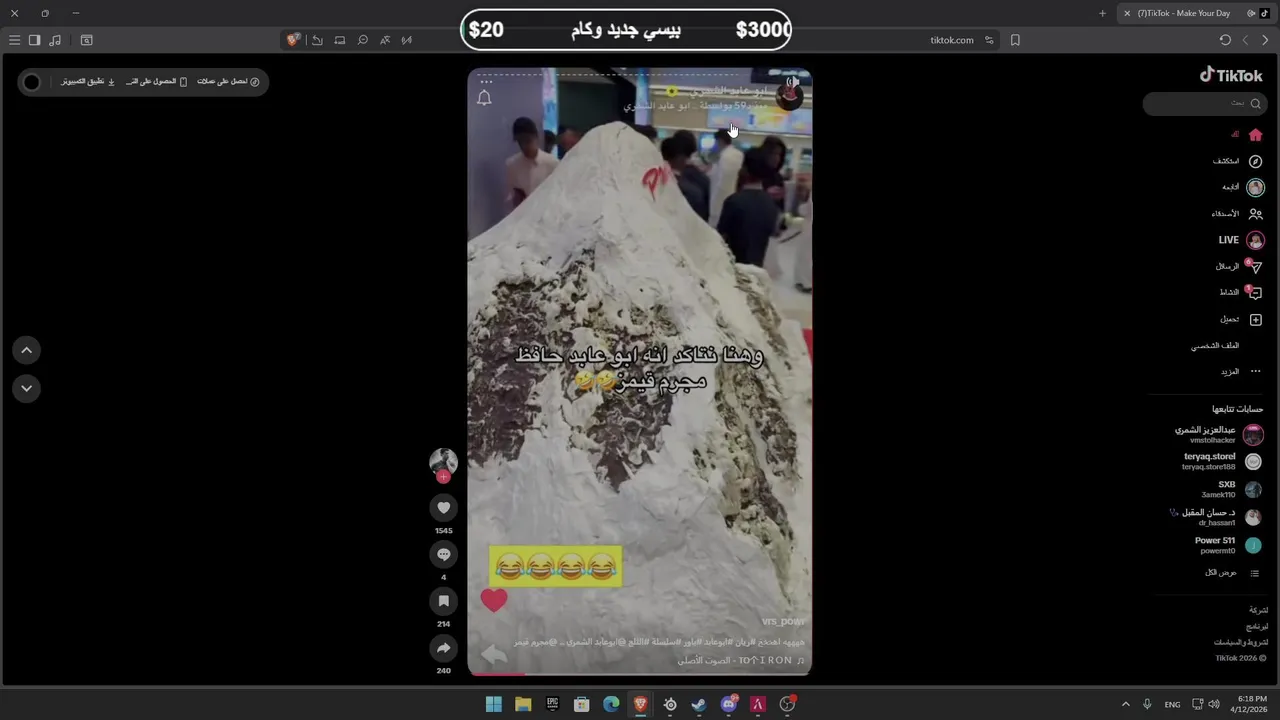This screenshot has height=720, width=1280.
Task: Open a new tab with the plus button
Action: [x=1102, y=13]
